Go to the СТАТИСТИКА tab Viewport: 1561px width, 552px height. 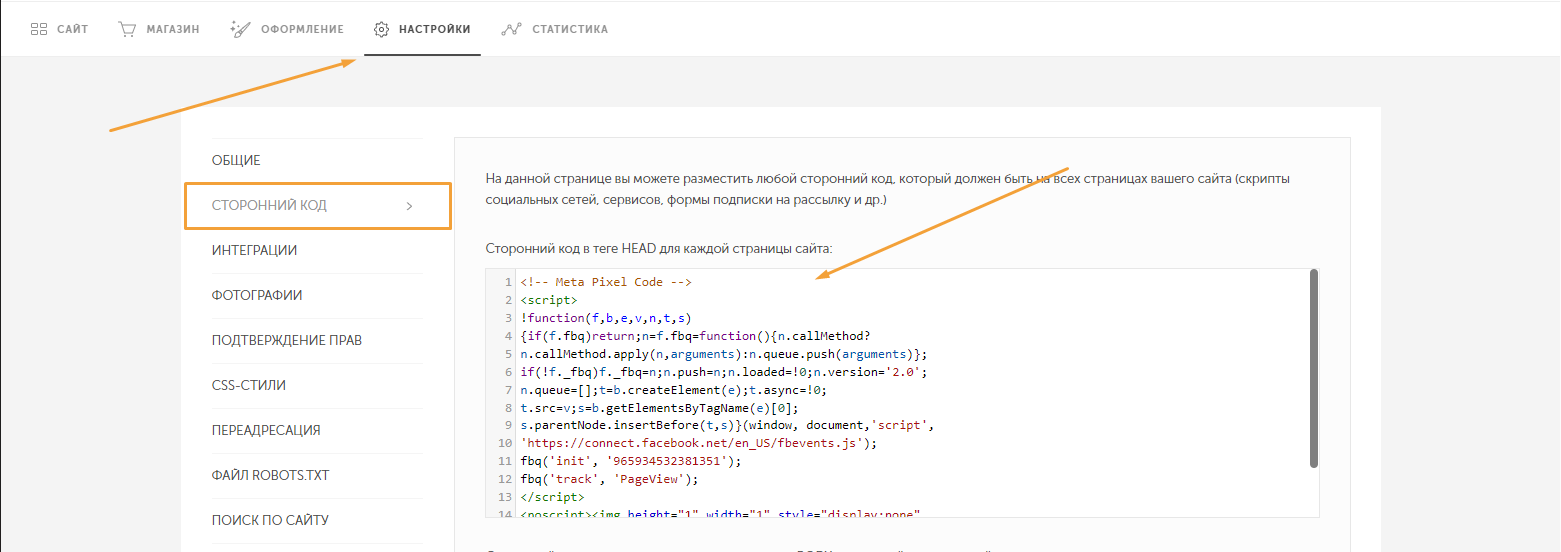pyautogui.click(x=554, y=29)
